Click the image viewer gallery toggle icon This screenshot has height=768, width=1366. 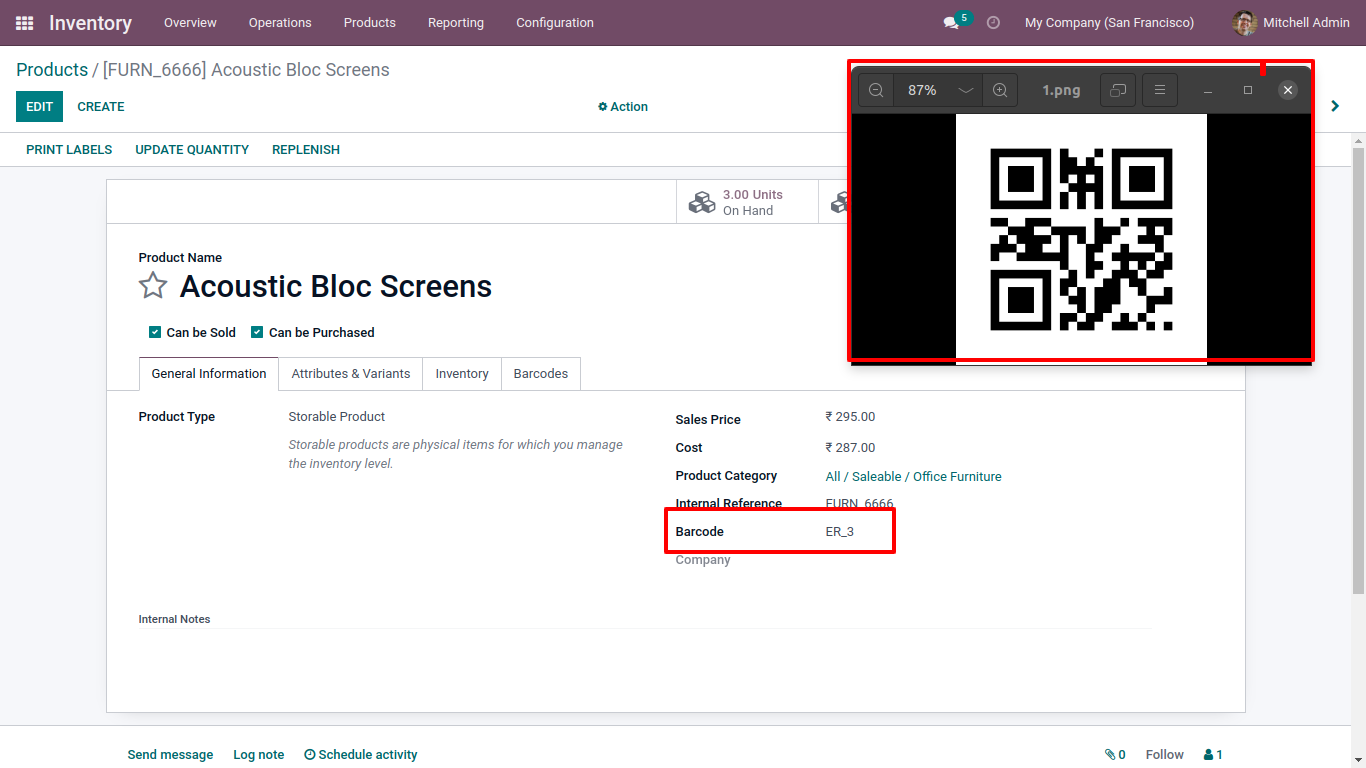click(1118, 90)
